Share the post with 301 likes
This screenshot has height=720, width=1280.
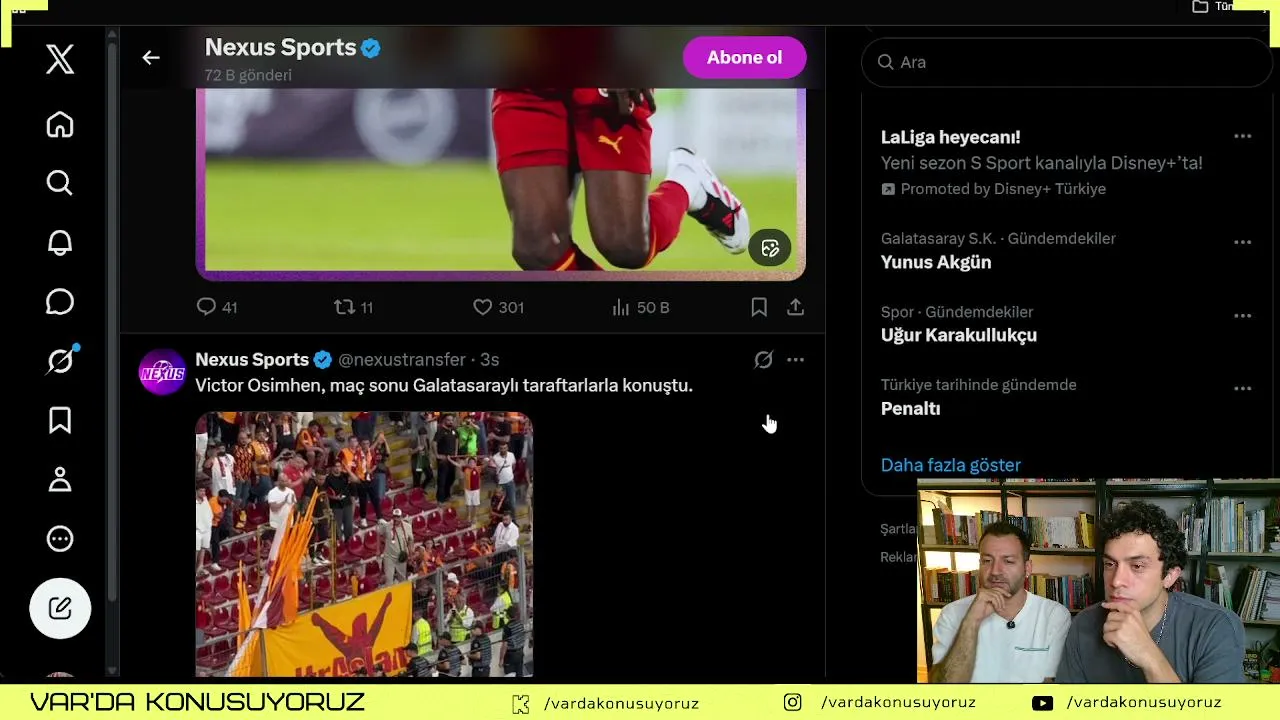click(795, 307)
